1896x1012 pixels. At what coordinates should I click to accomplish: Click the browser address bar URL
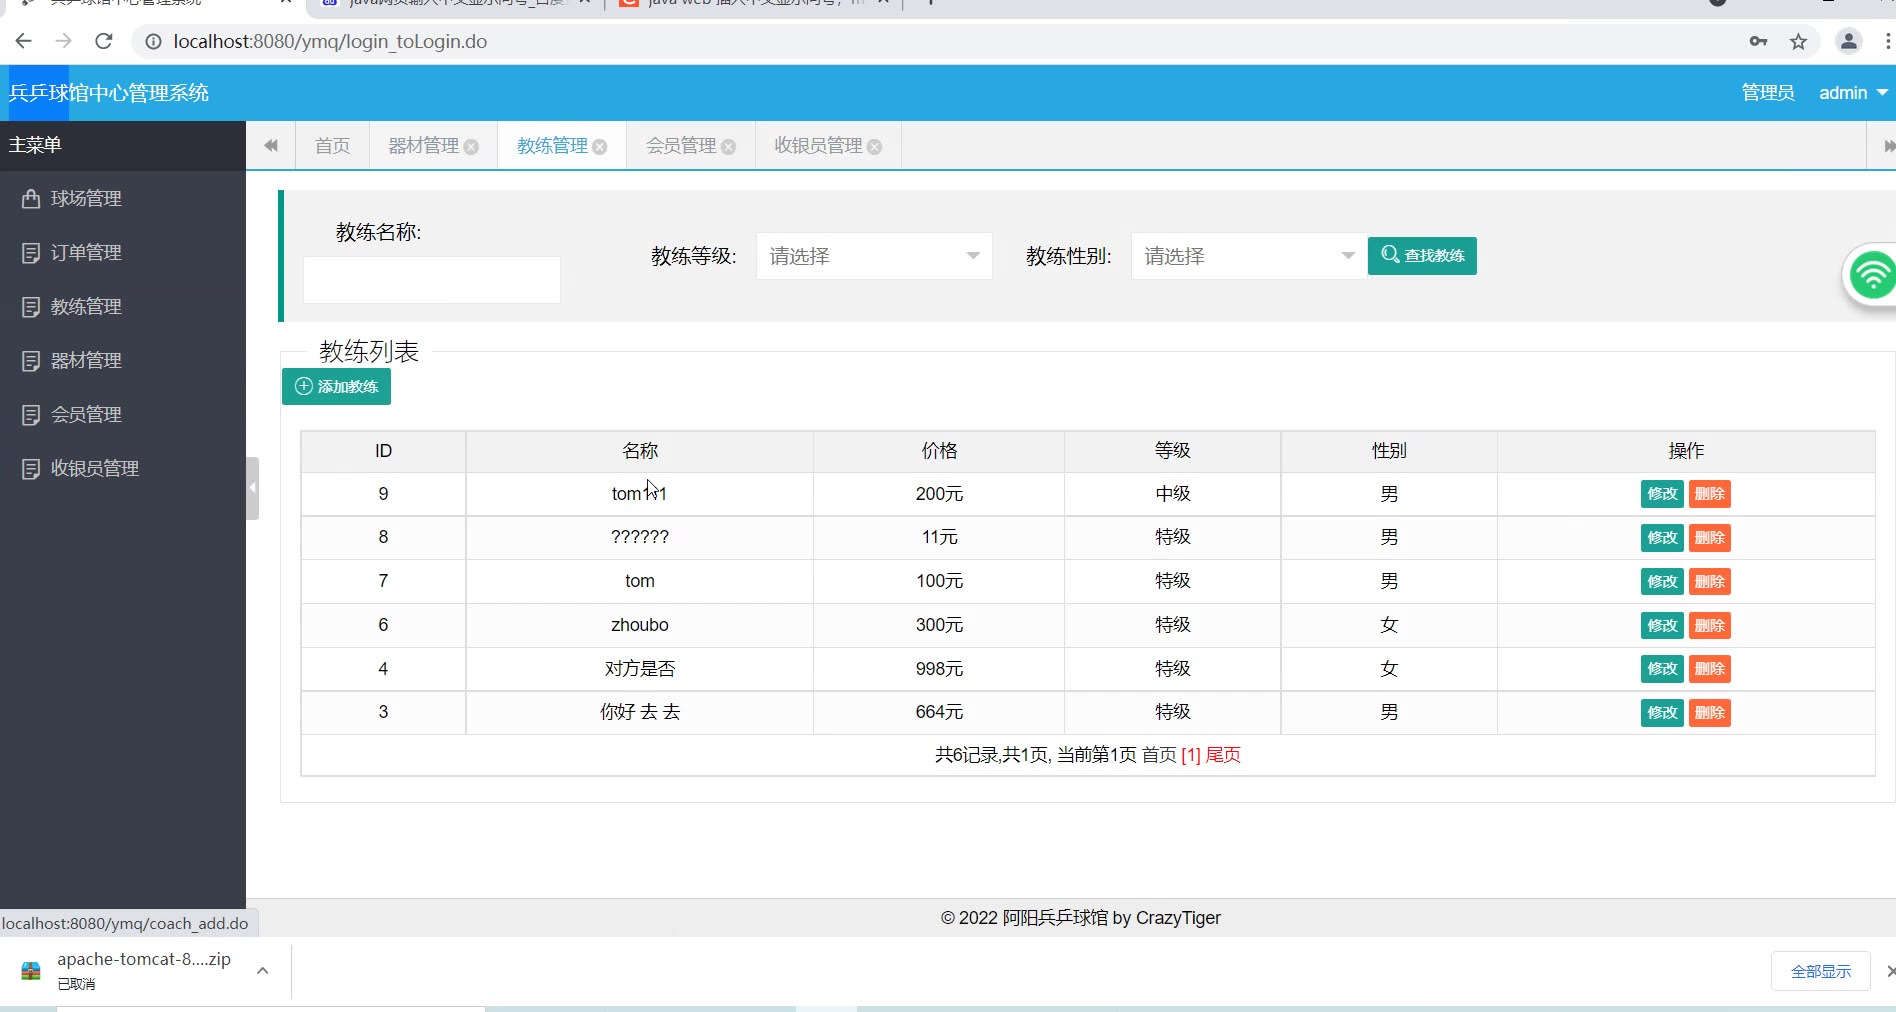click(x=330, y=42)
